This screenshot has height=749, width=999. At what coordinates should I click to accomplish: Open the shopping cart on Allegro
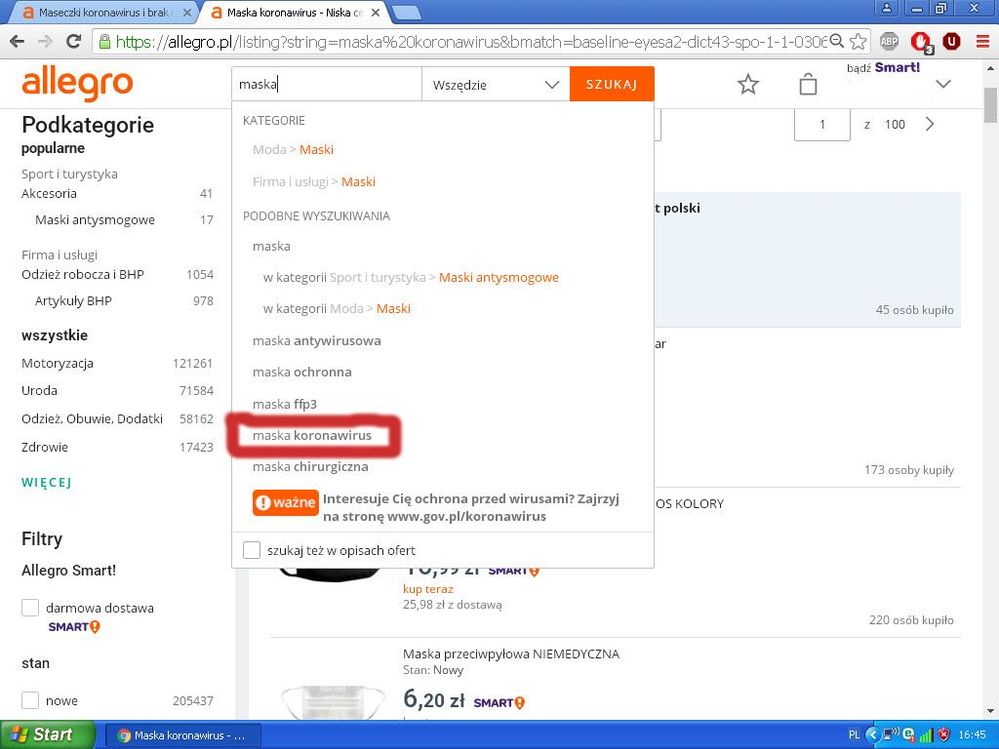click(x=808, y=84)
